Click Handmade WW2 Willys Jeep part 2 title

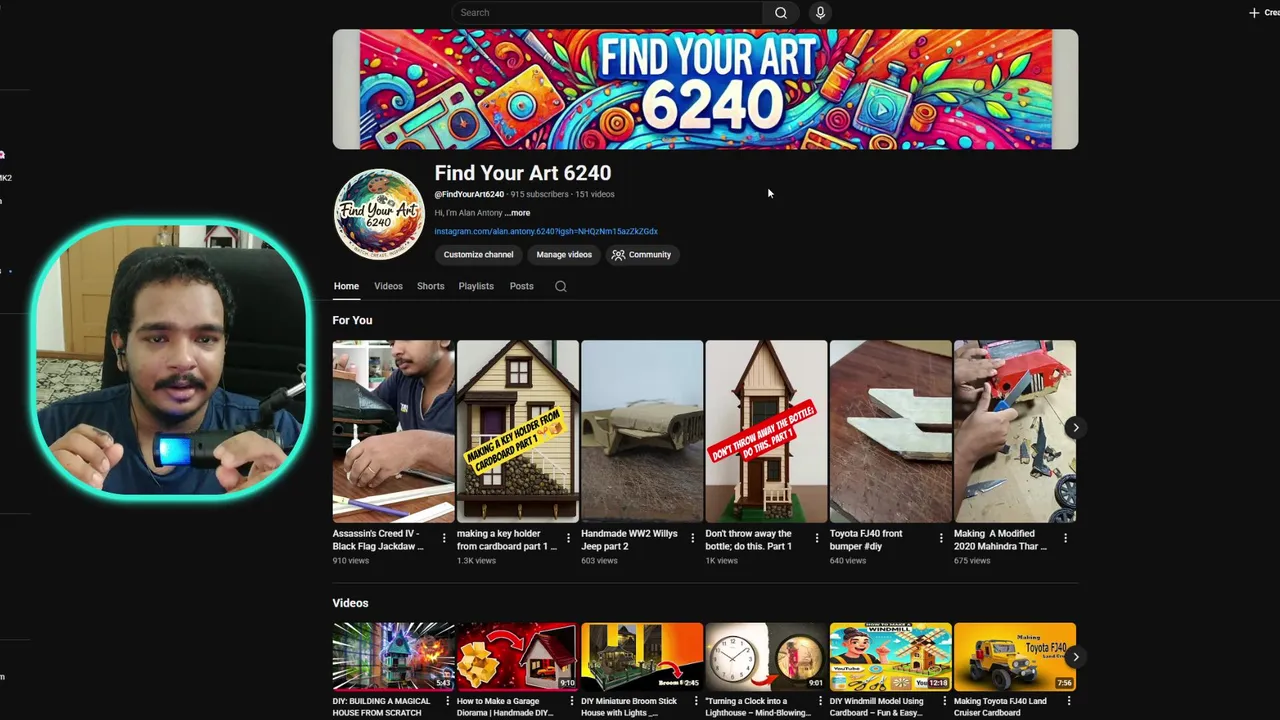pyautogui.click(x=629, y=540)
